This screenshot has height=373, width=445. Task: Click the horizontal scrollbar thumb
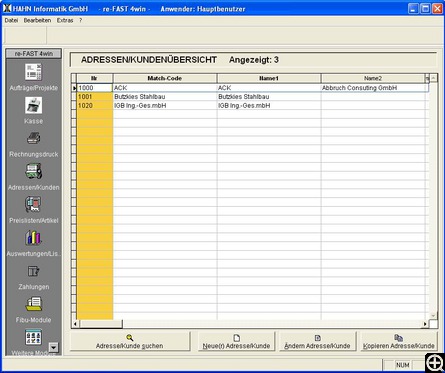pos(101,324)
